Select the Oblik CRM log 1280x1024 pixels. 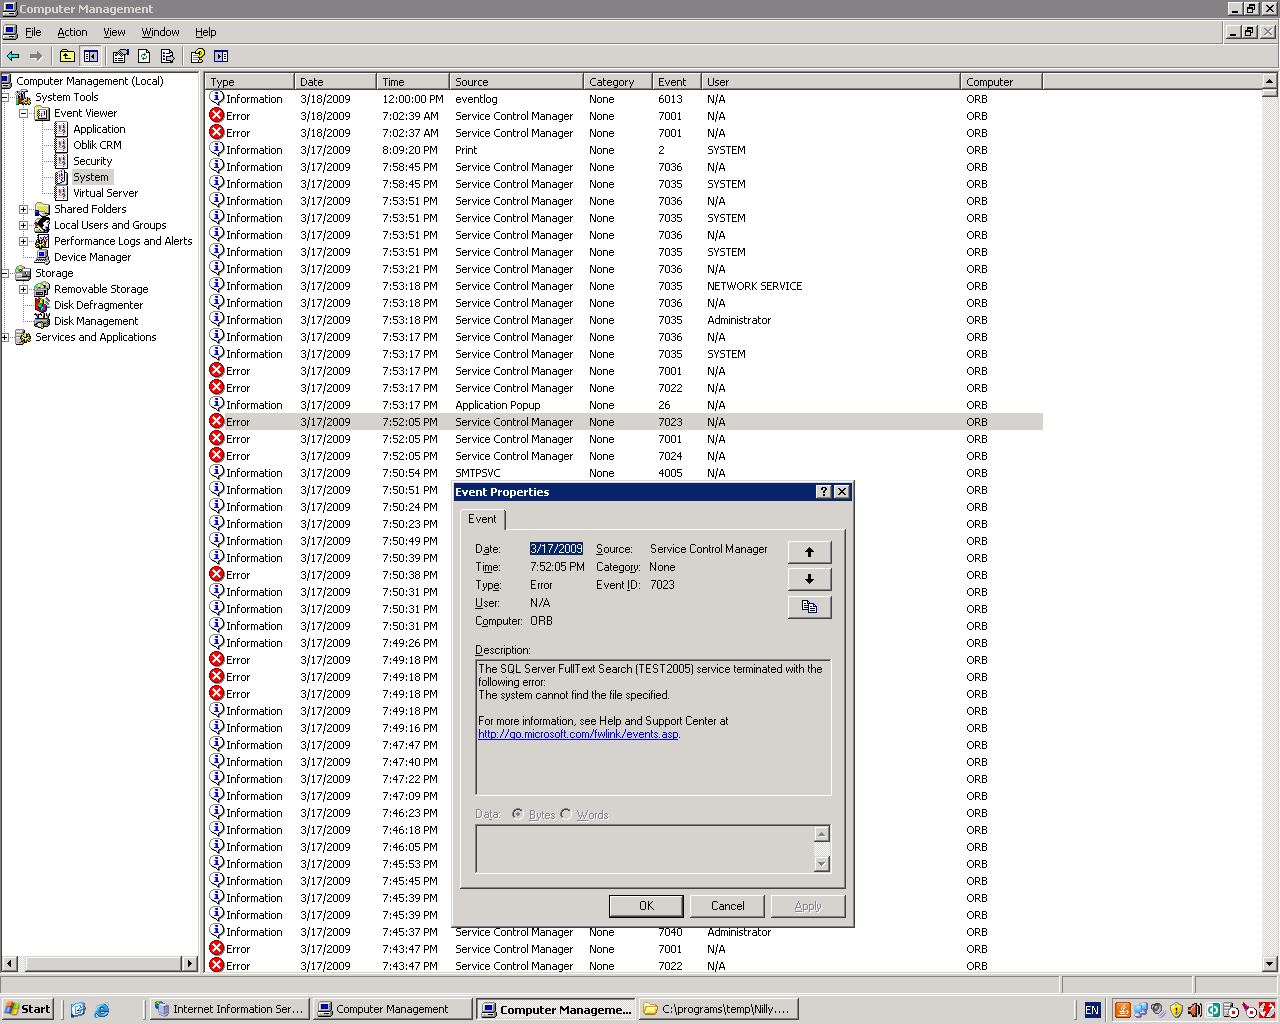tap(97, 145)
